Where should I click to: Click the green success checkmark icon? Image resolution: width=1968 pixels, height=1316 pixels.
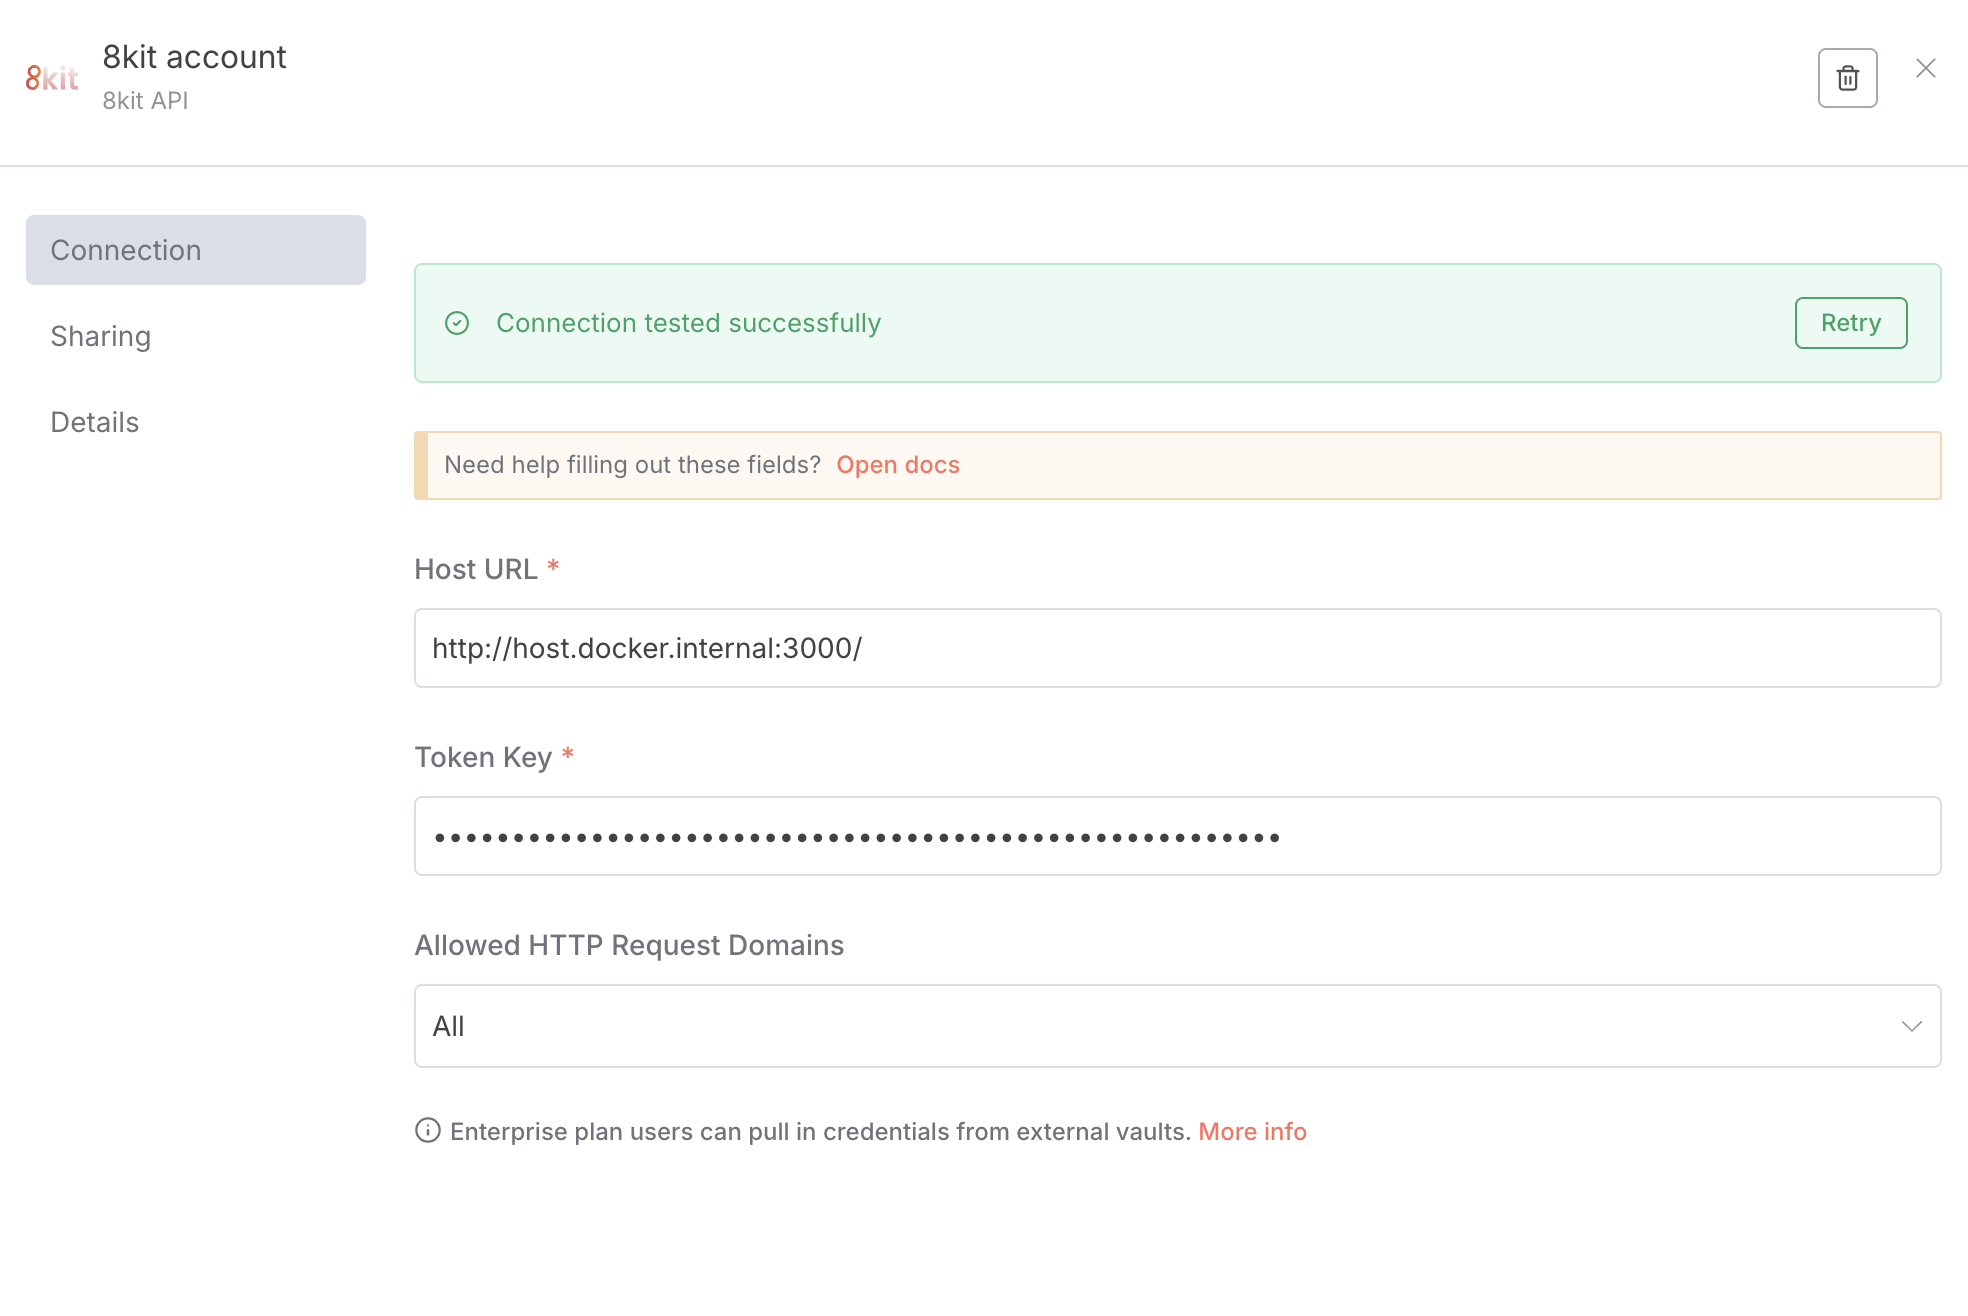click(x=457, y=323)
